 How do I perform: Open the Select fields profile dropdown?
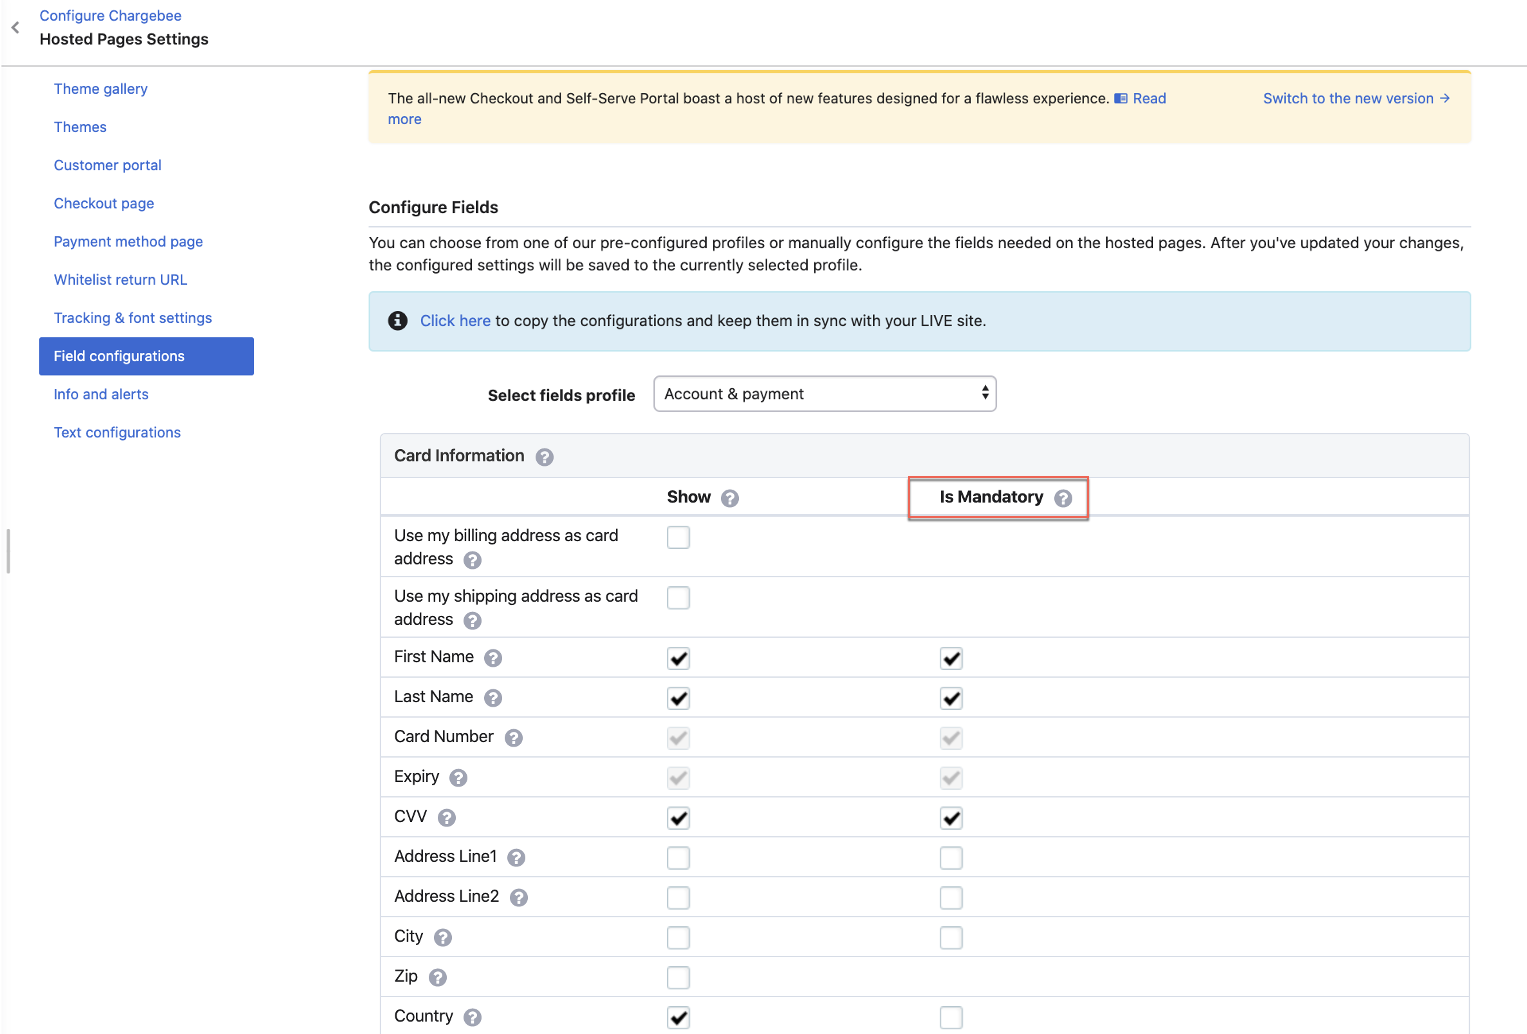824,394
